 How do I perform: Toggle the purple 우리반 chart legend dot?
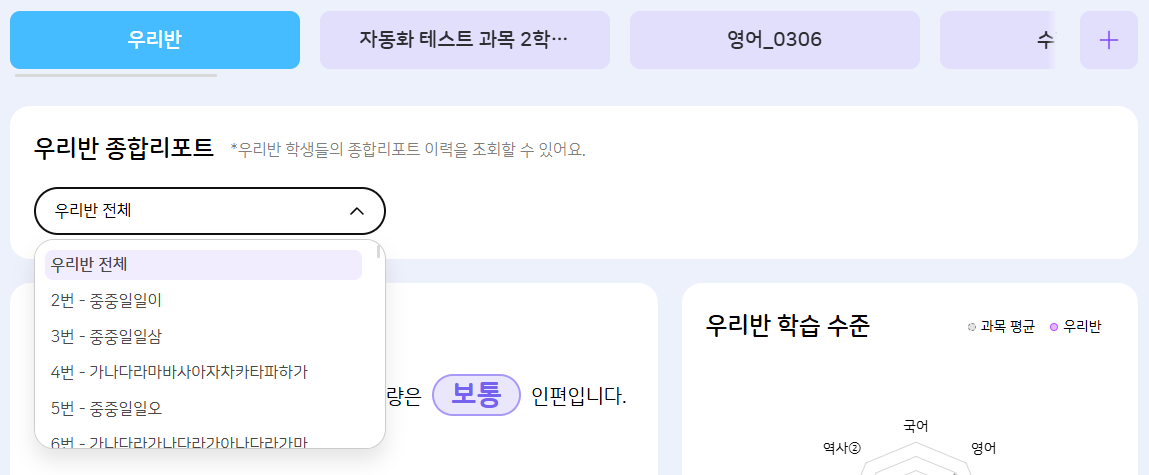(1053, 327)
